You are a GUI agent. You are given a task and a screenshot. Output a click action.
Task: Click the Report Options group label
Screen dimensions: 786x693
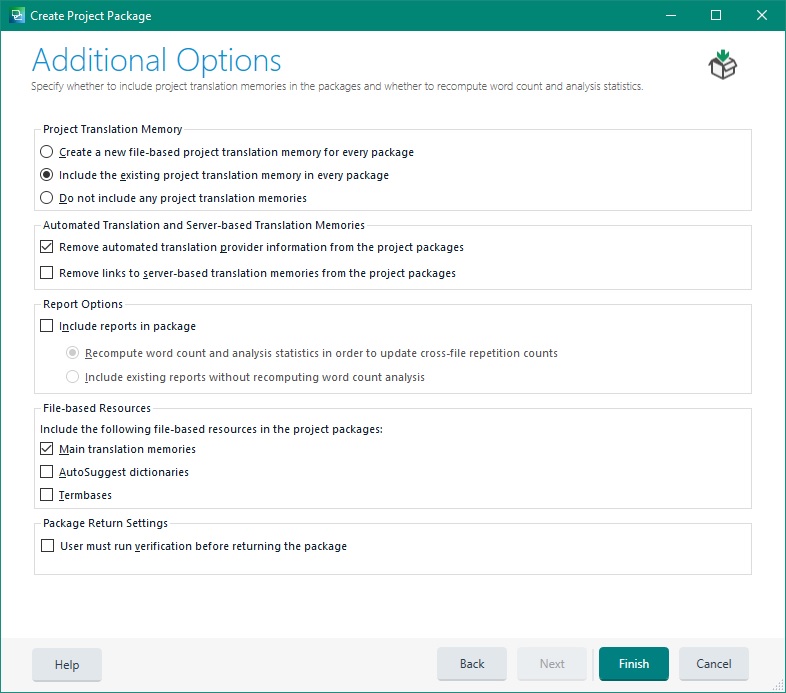click(83, 304)
